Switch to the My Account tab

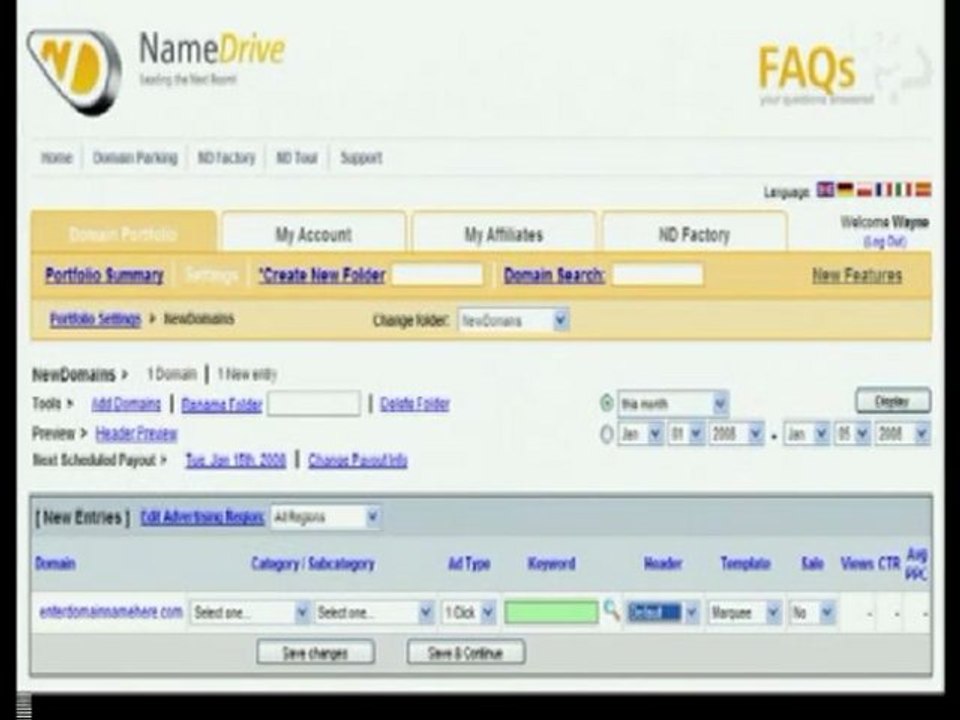coord(313,233)
